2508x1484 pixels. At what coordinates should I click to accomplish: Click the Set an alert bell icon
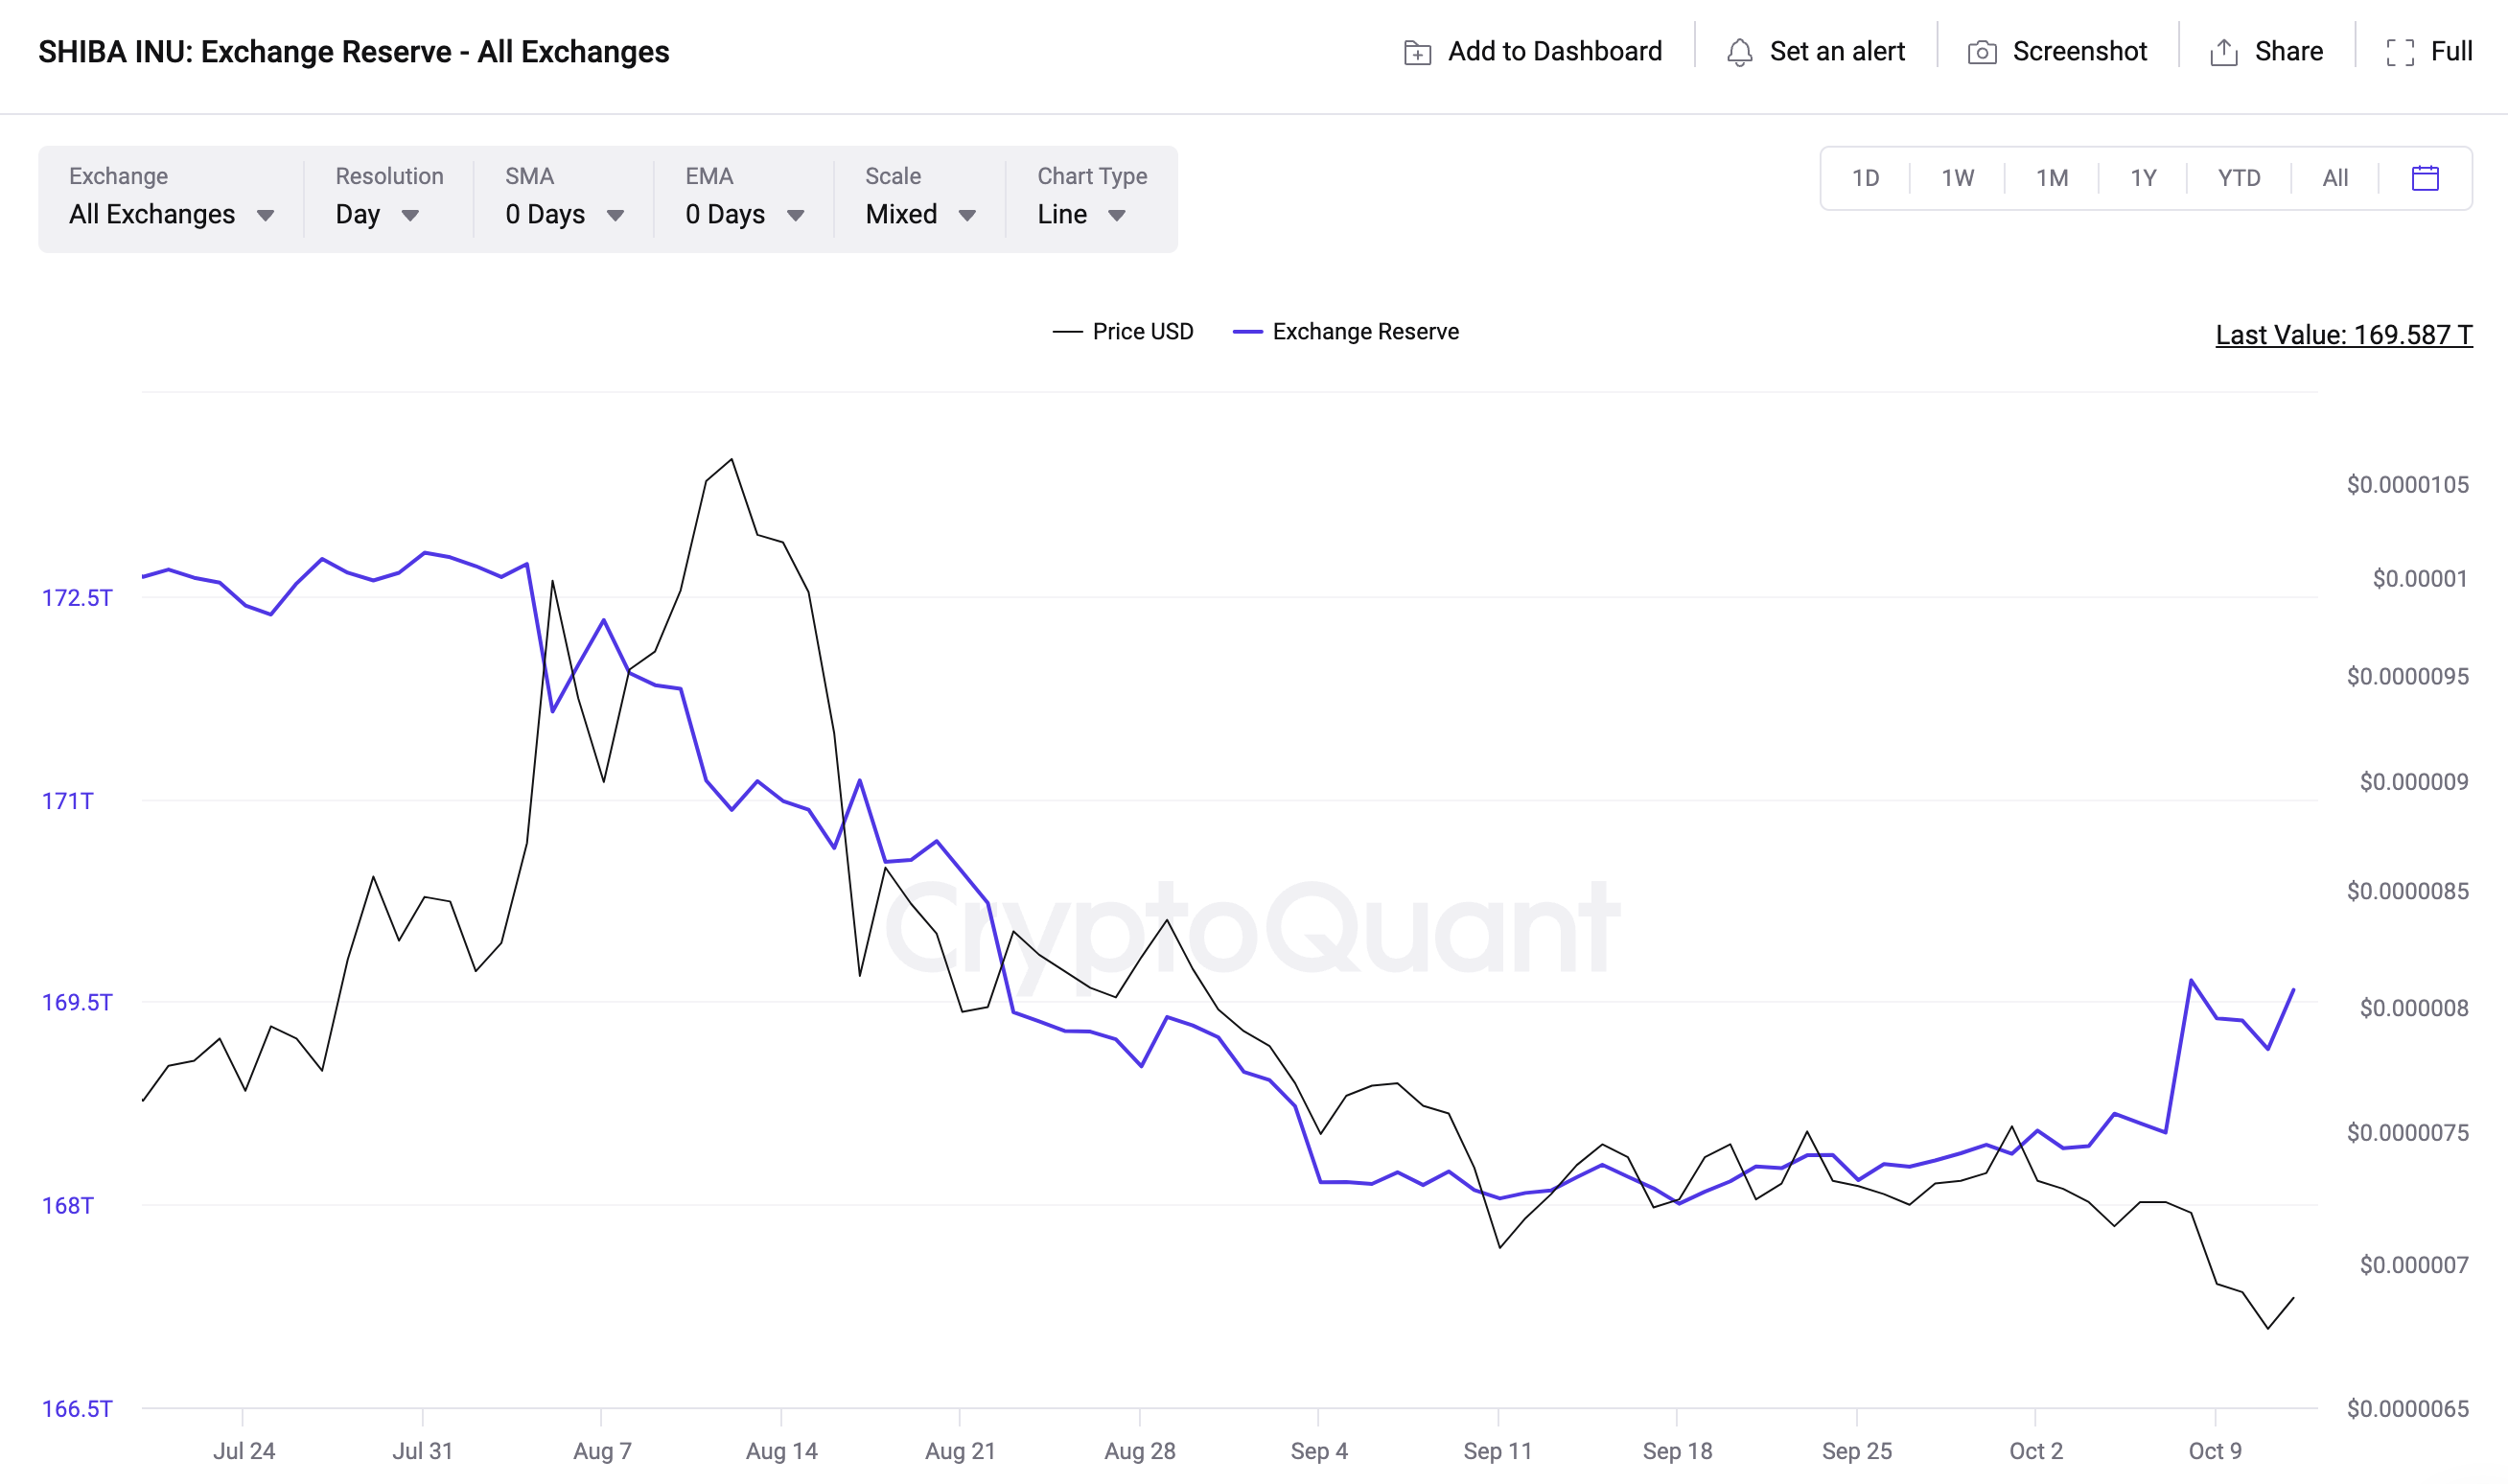(1739, 52)
